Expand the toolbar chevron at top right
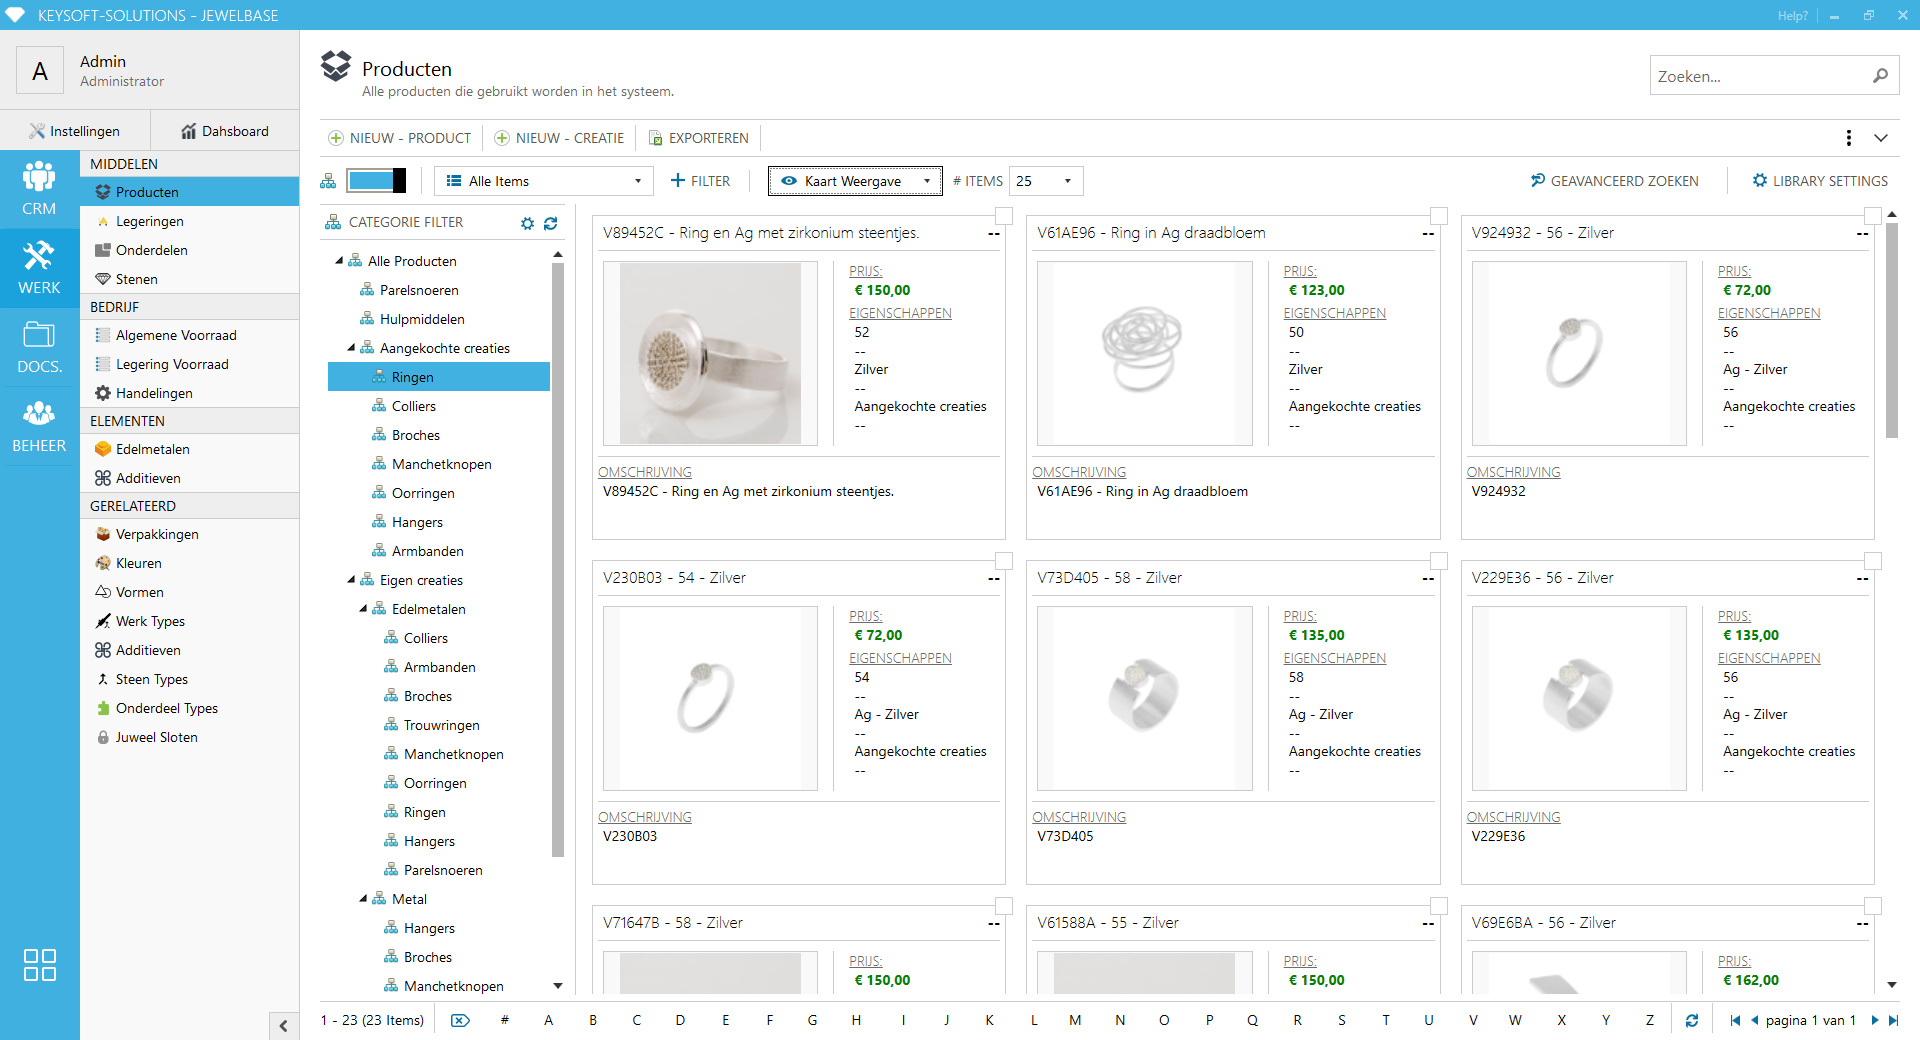The image size is (1920, 1040). (1881, 138)
